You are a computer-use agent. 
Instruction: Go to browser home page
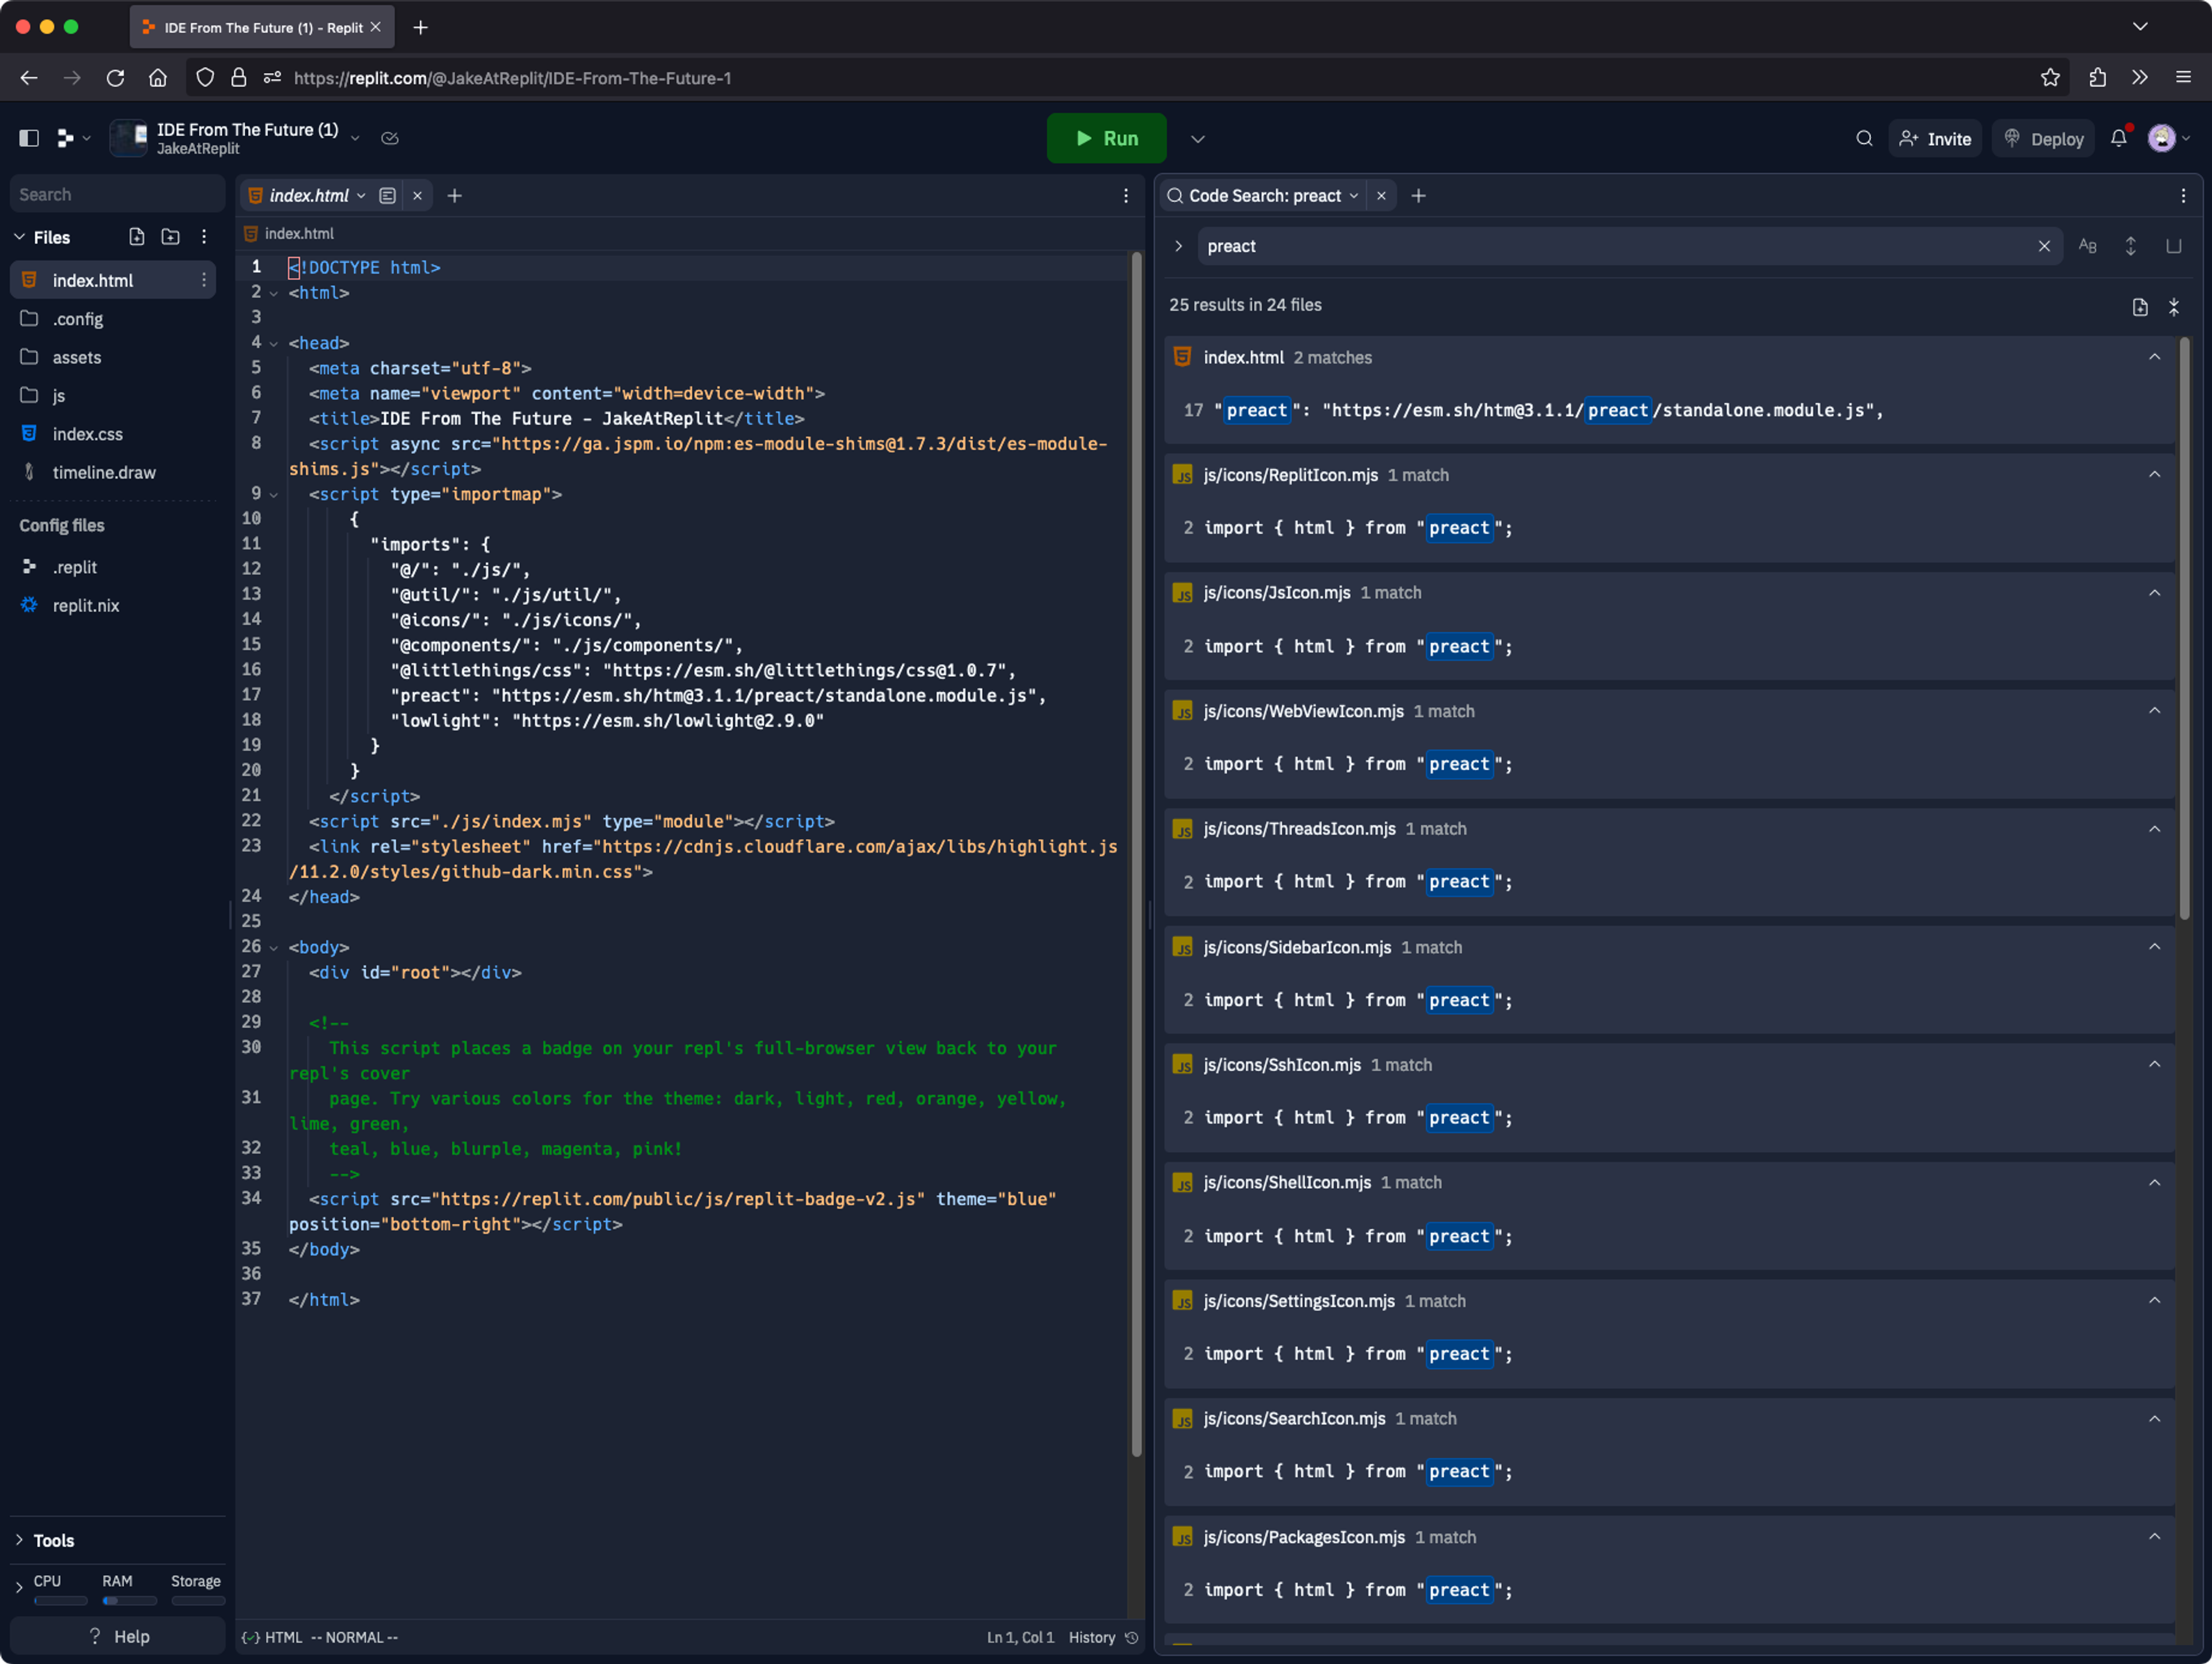pyautogui.click(x=158, y=78)
